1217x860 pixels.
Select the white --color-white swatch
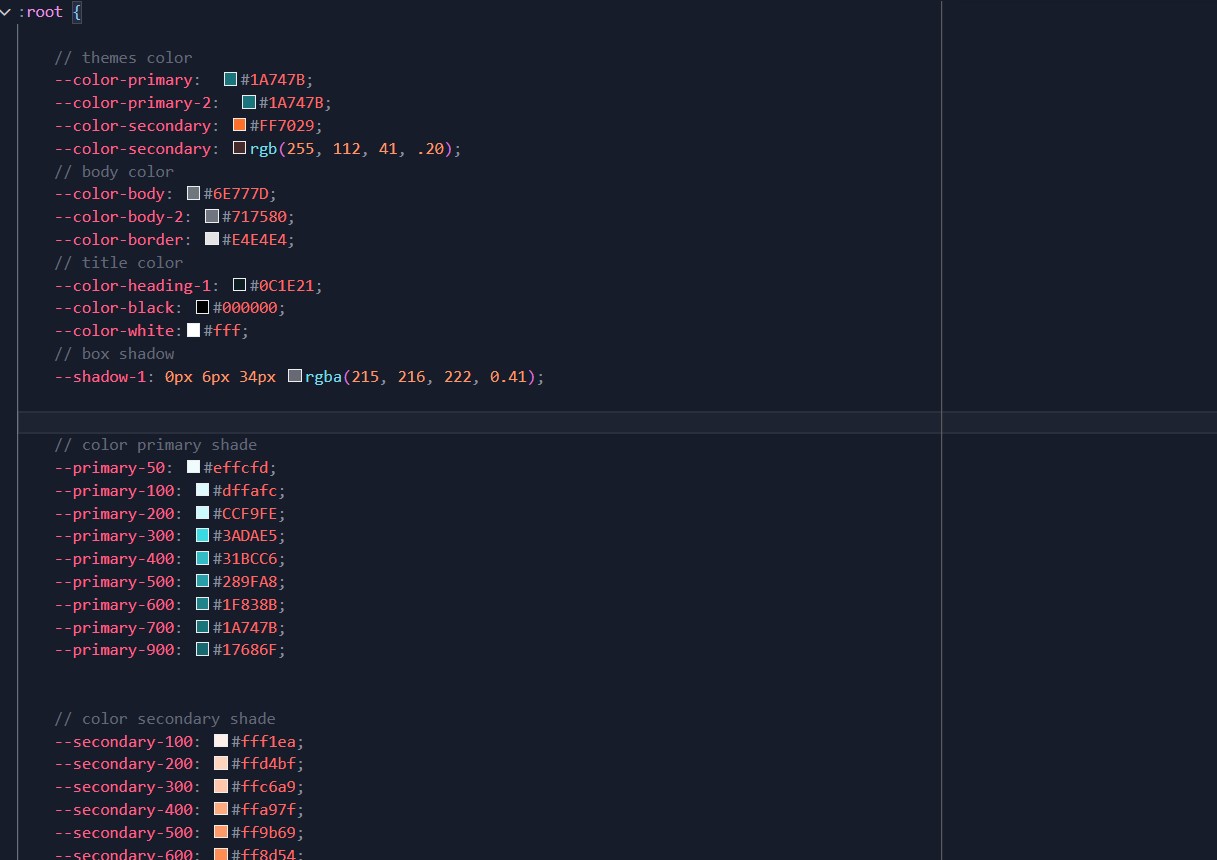point(194,330)
